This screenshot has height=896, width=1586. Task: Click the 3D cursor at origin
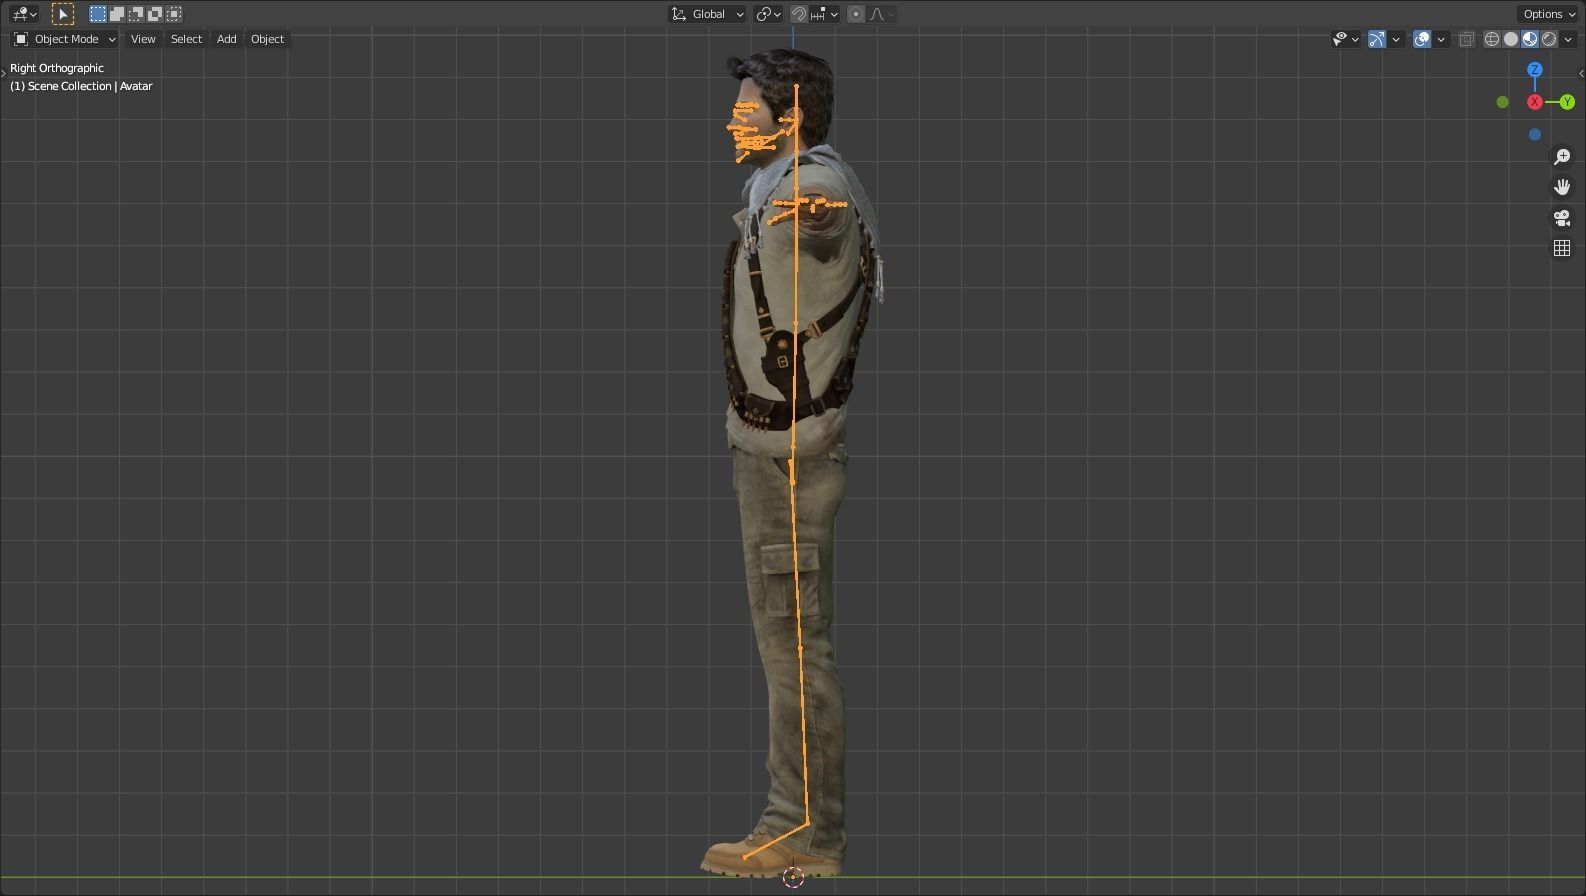[x=793, y=877]
